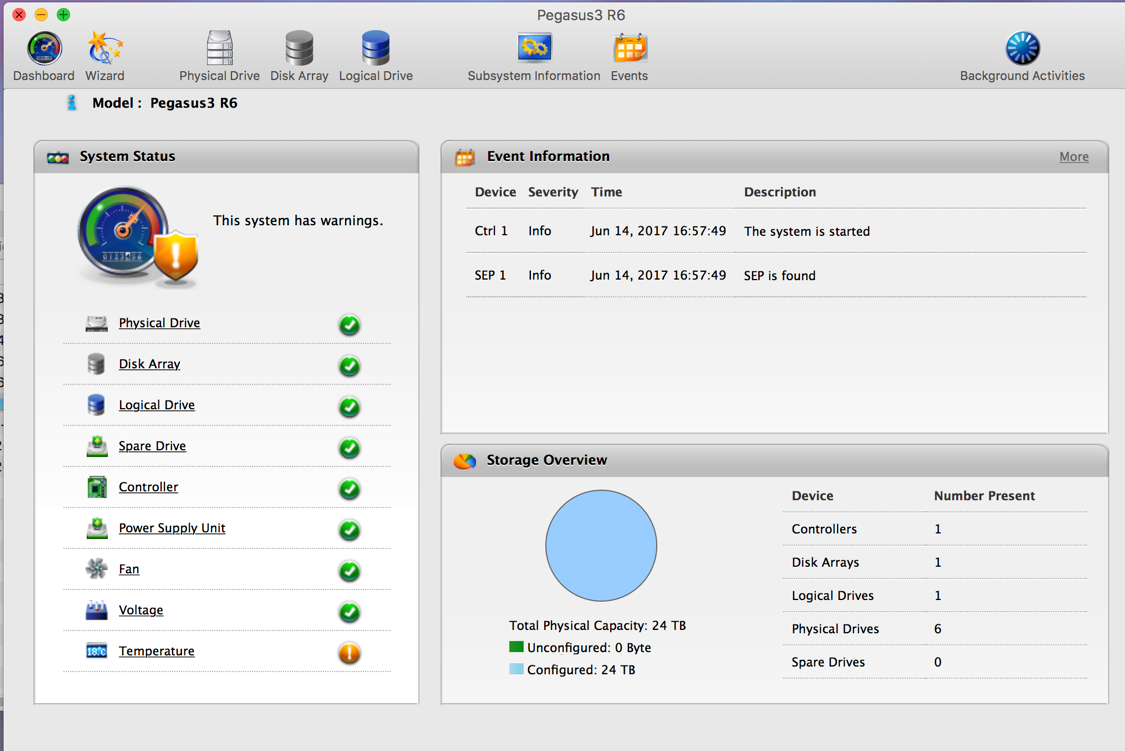
Task: Click the Controllers row in Storage Overview
Action: click(x=935, y=529)
